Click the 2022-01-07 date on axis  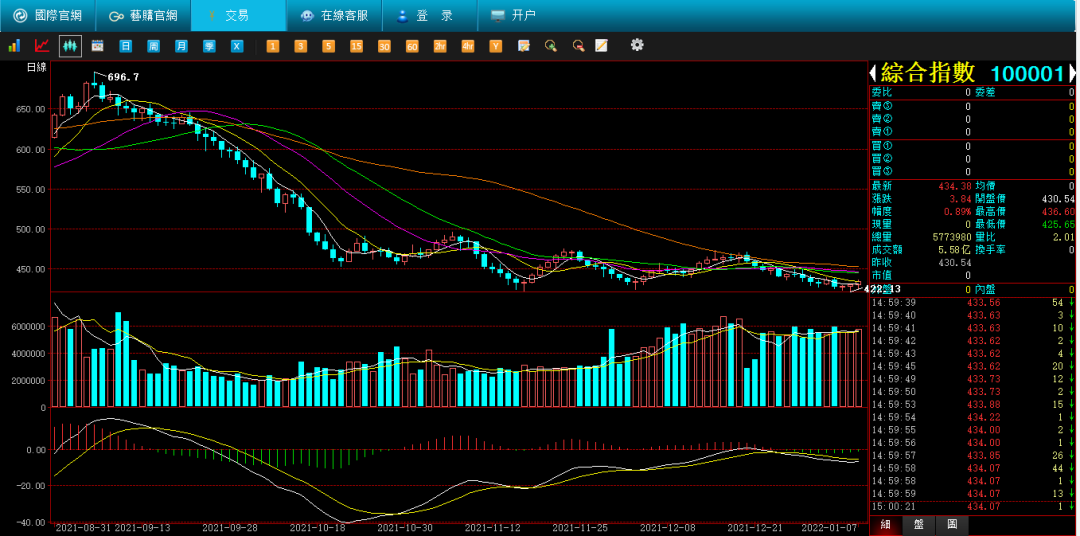[x=829, y=528]
